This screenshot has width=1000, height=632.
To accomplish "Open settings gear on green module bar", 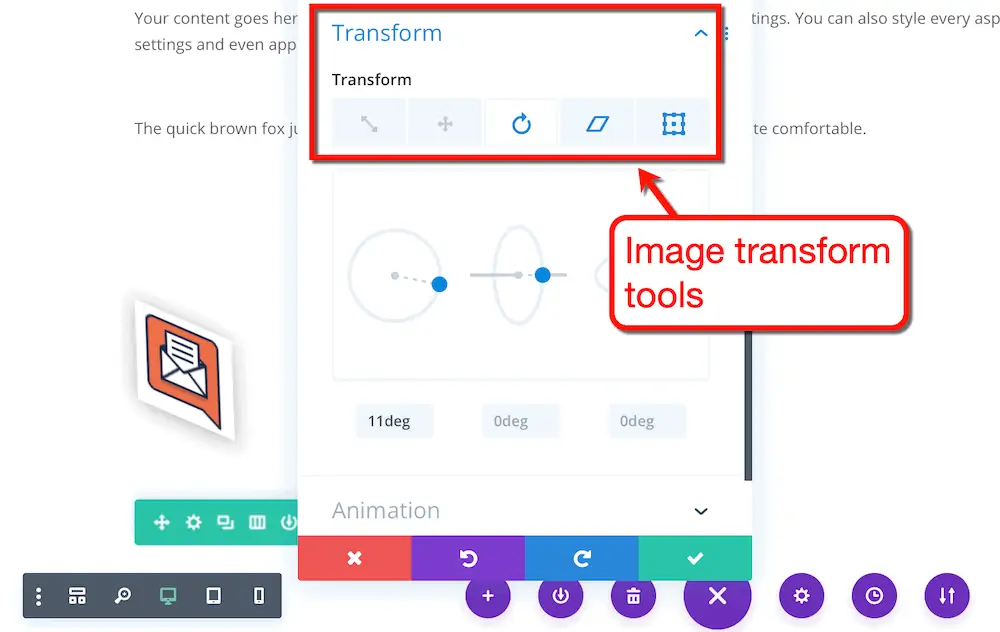I will 193,522.
